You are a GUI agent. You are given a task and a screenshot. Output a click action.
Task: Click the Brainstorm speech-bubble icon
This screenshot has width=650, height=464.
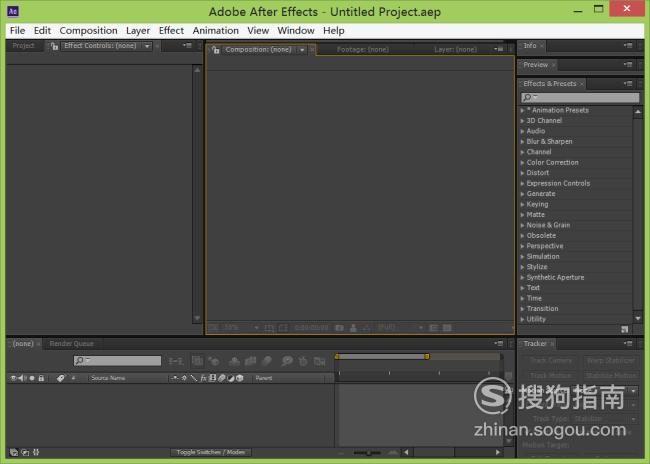(x=286, y=361)
